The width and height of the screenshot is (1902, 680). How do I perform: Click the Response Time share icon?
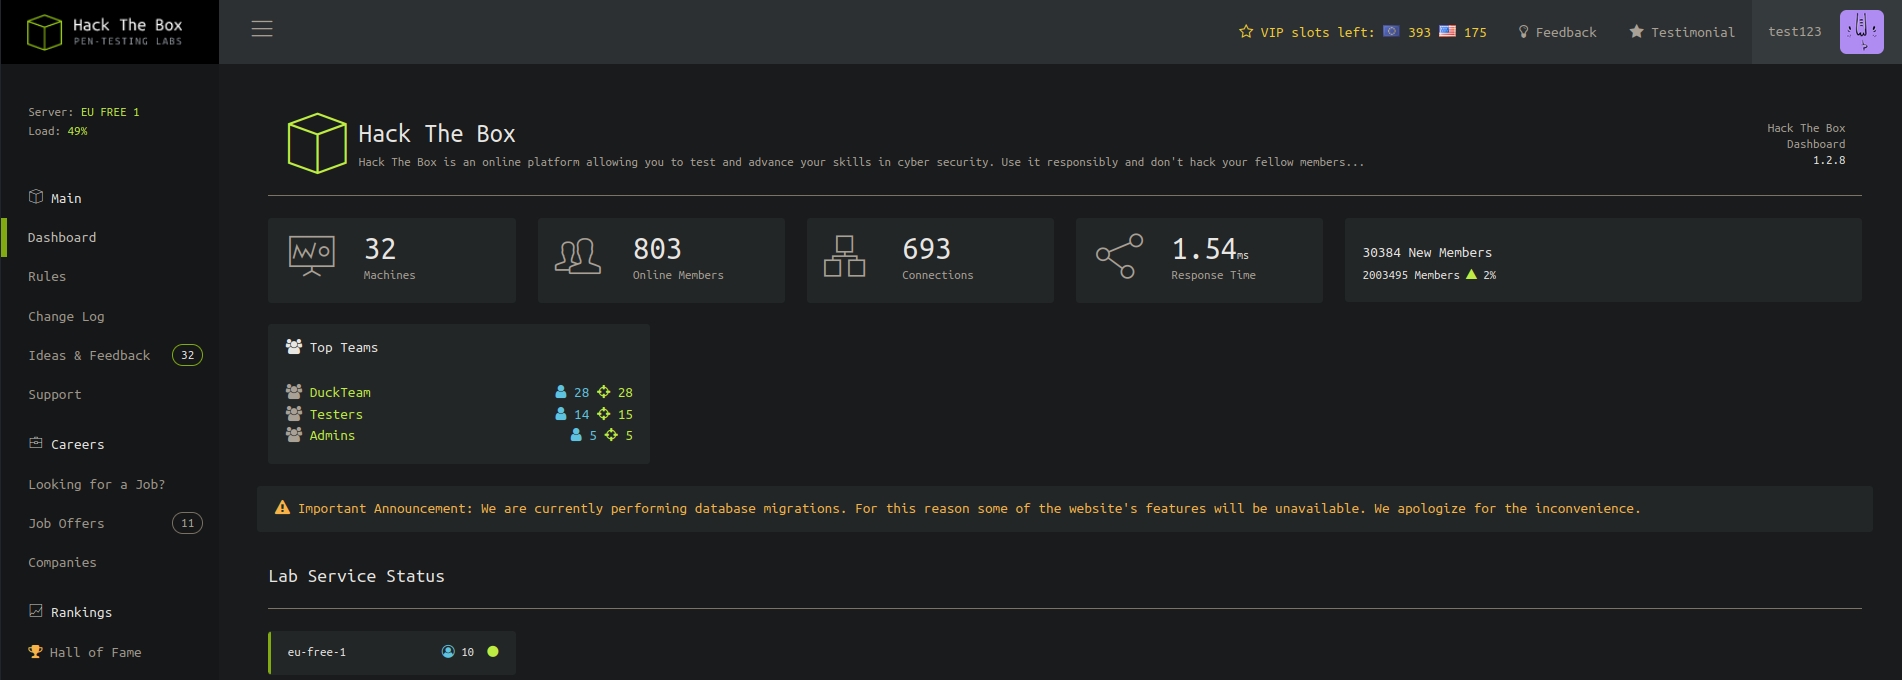[x=1119, y=257]
